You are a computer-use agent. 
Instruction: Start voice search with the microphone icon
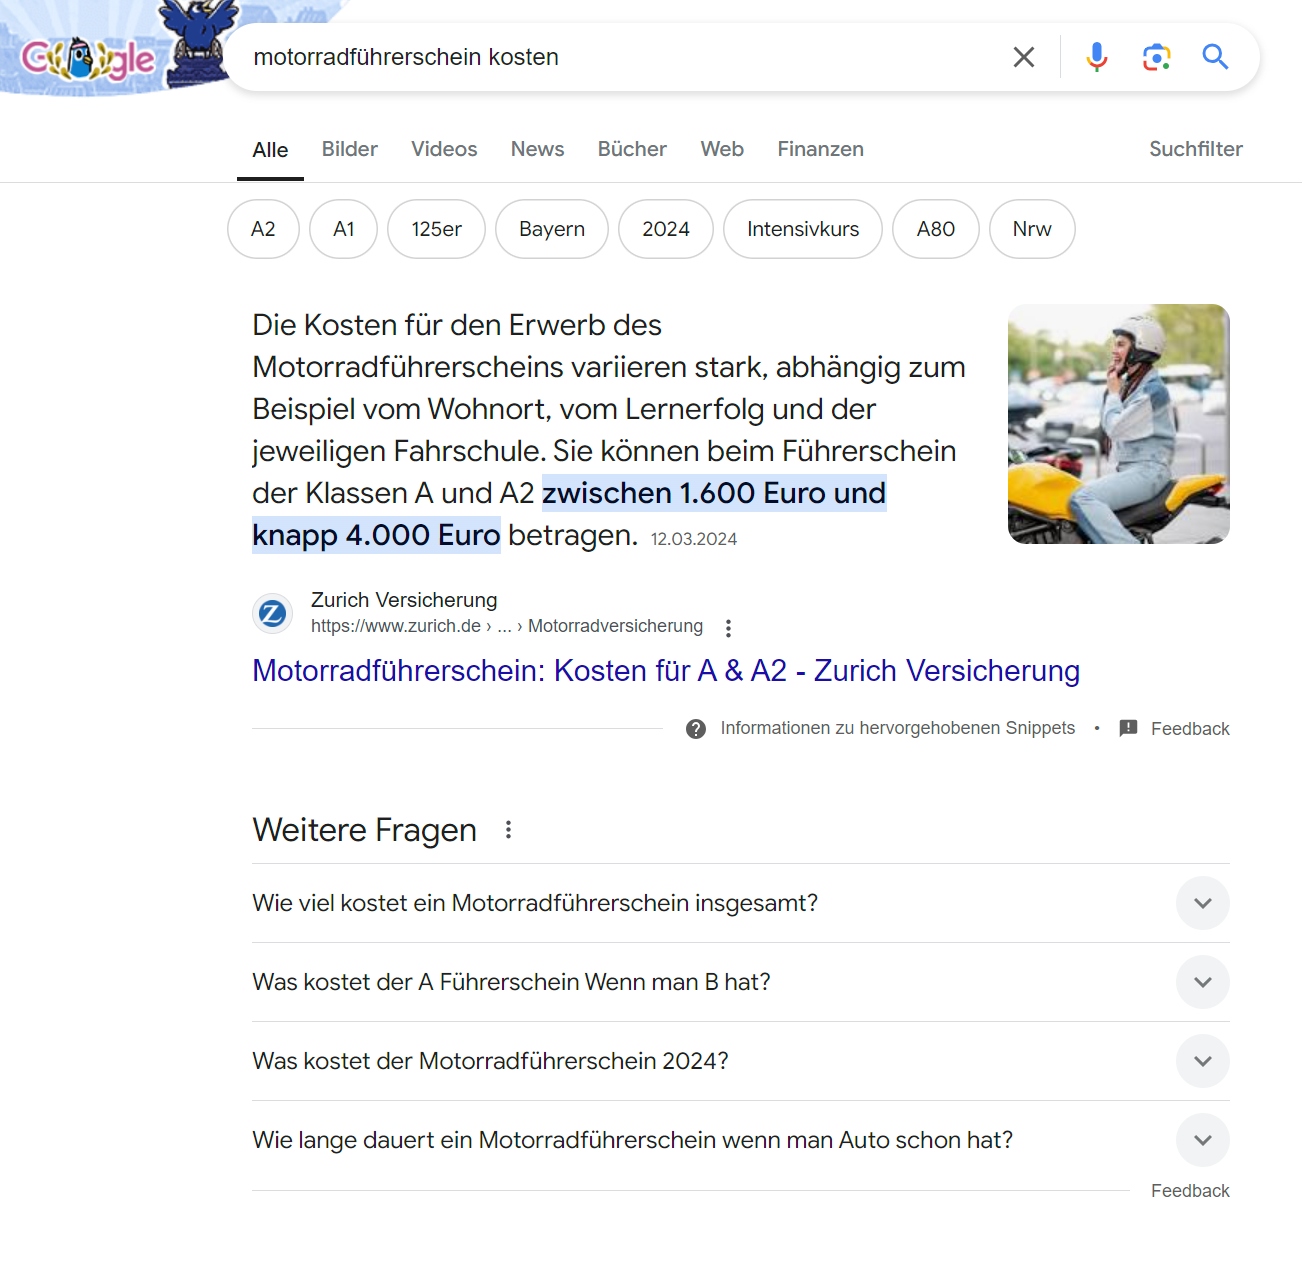[1096, 57]
